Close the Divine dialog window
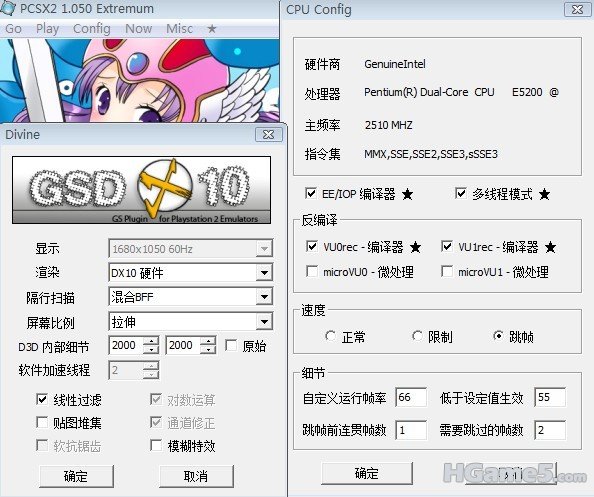Image resolution: width=594 pixels, height=497 pixels. pos(269,134)
